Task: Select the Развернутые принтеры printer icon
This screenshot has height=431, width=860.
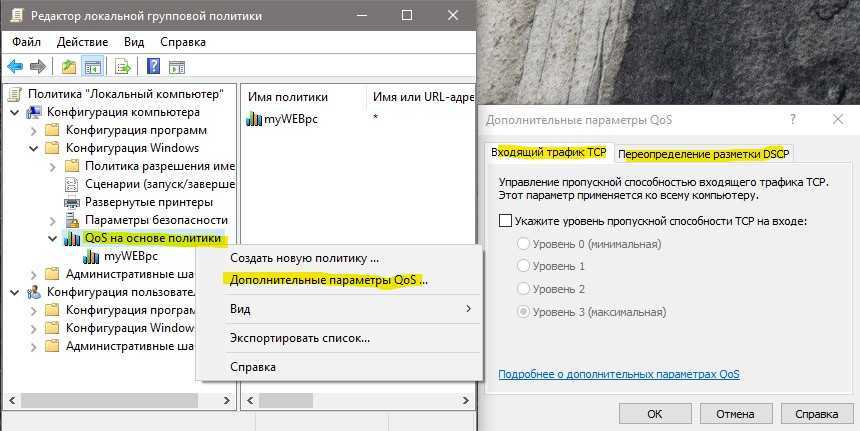Action: point(72,202)
